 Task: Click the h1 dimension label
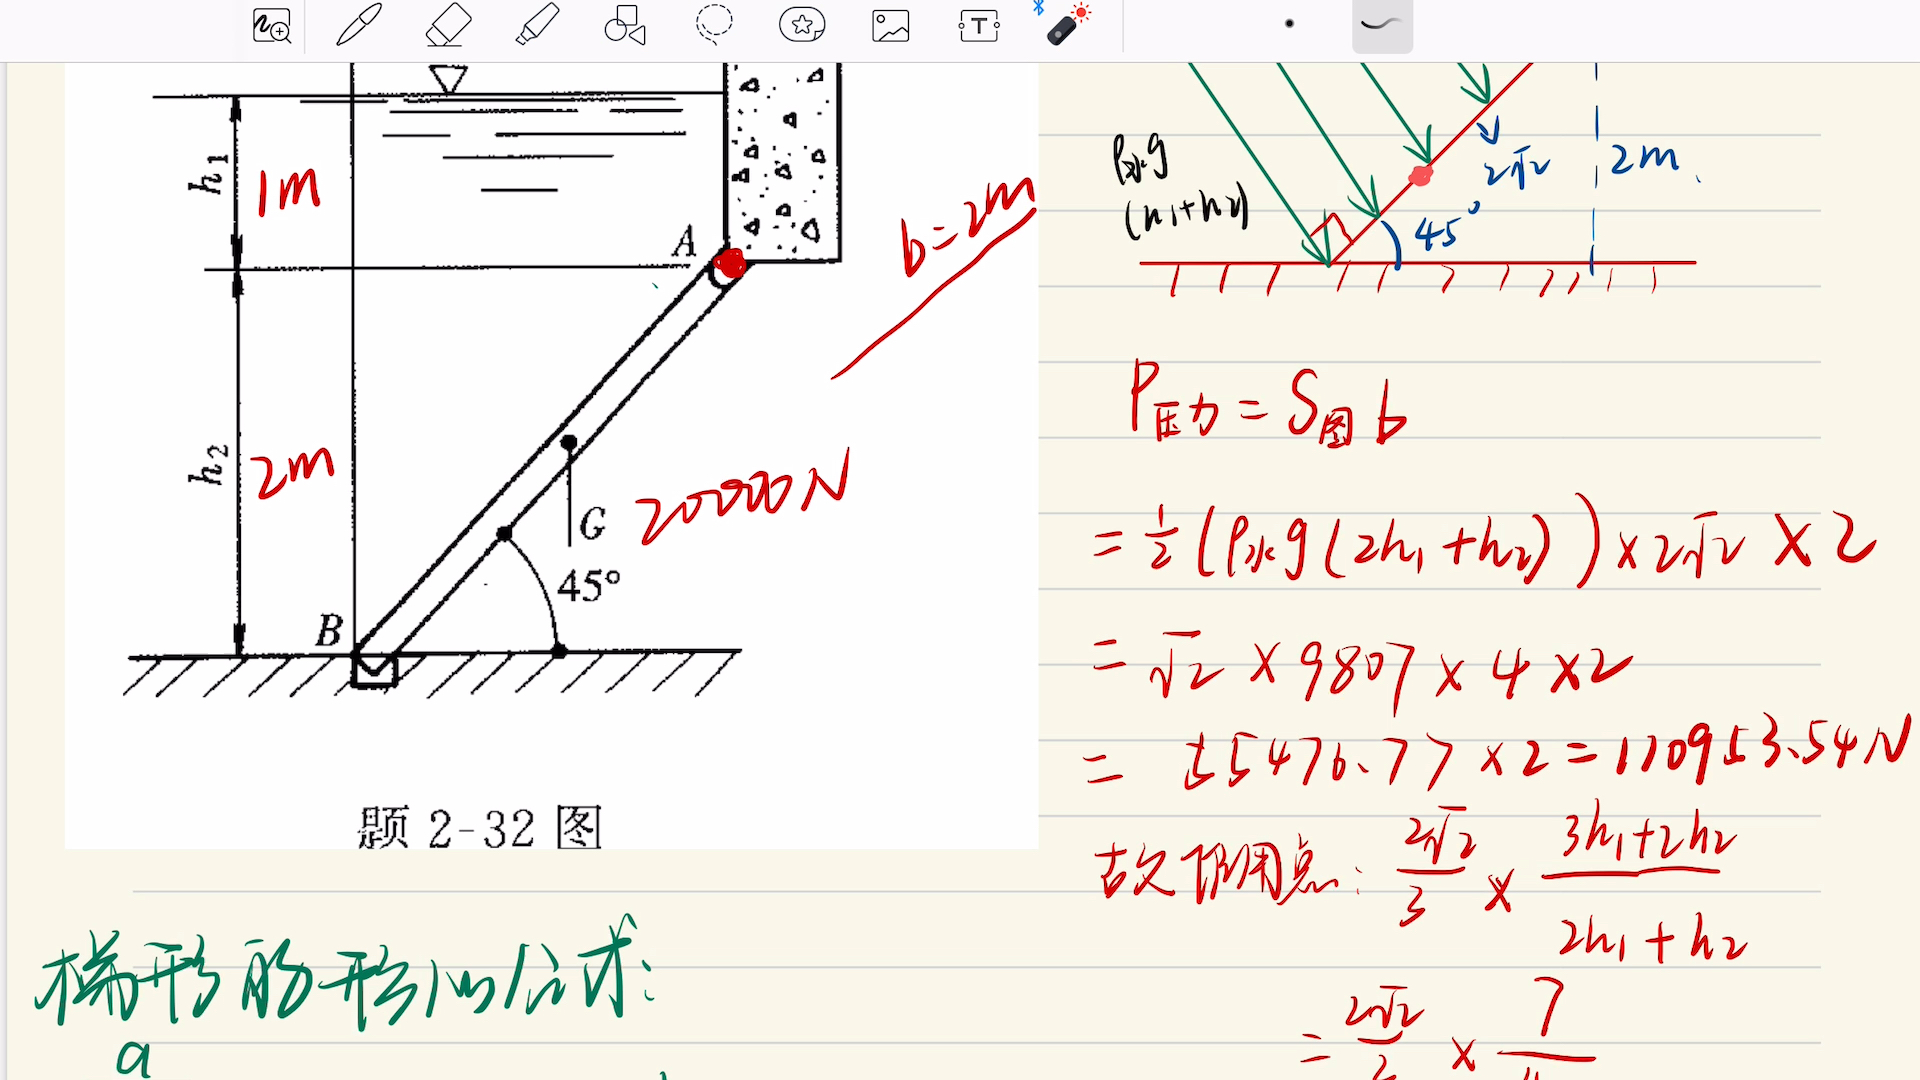click(x=208, y=174)
